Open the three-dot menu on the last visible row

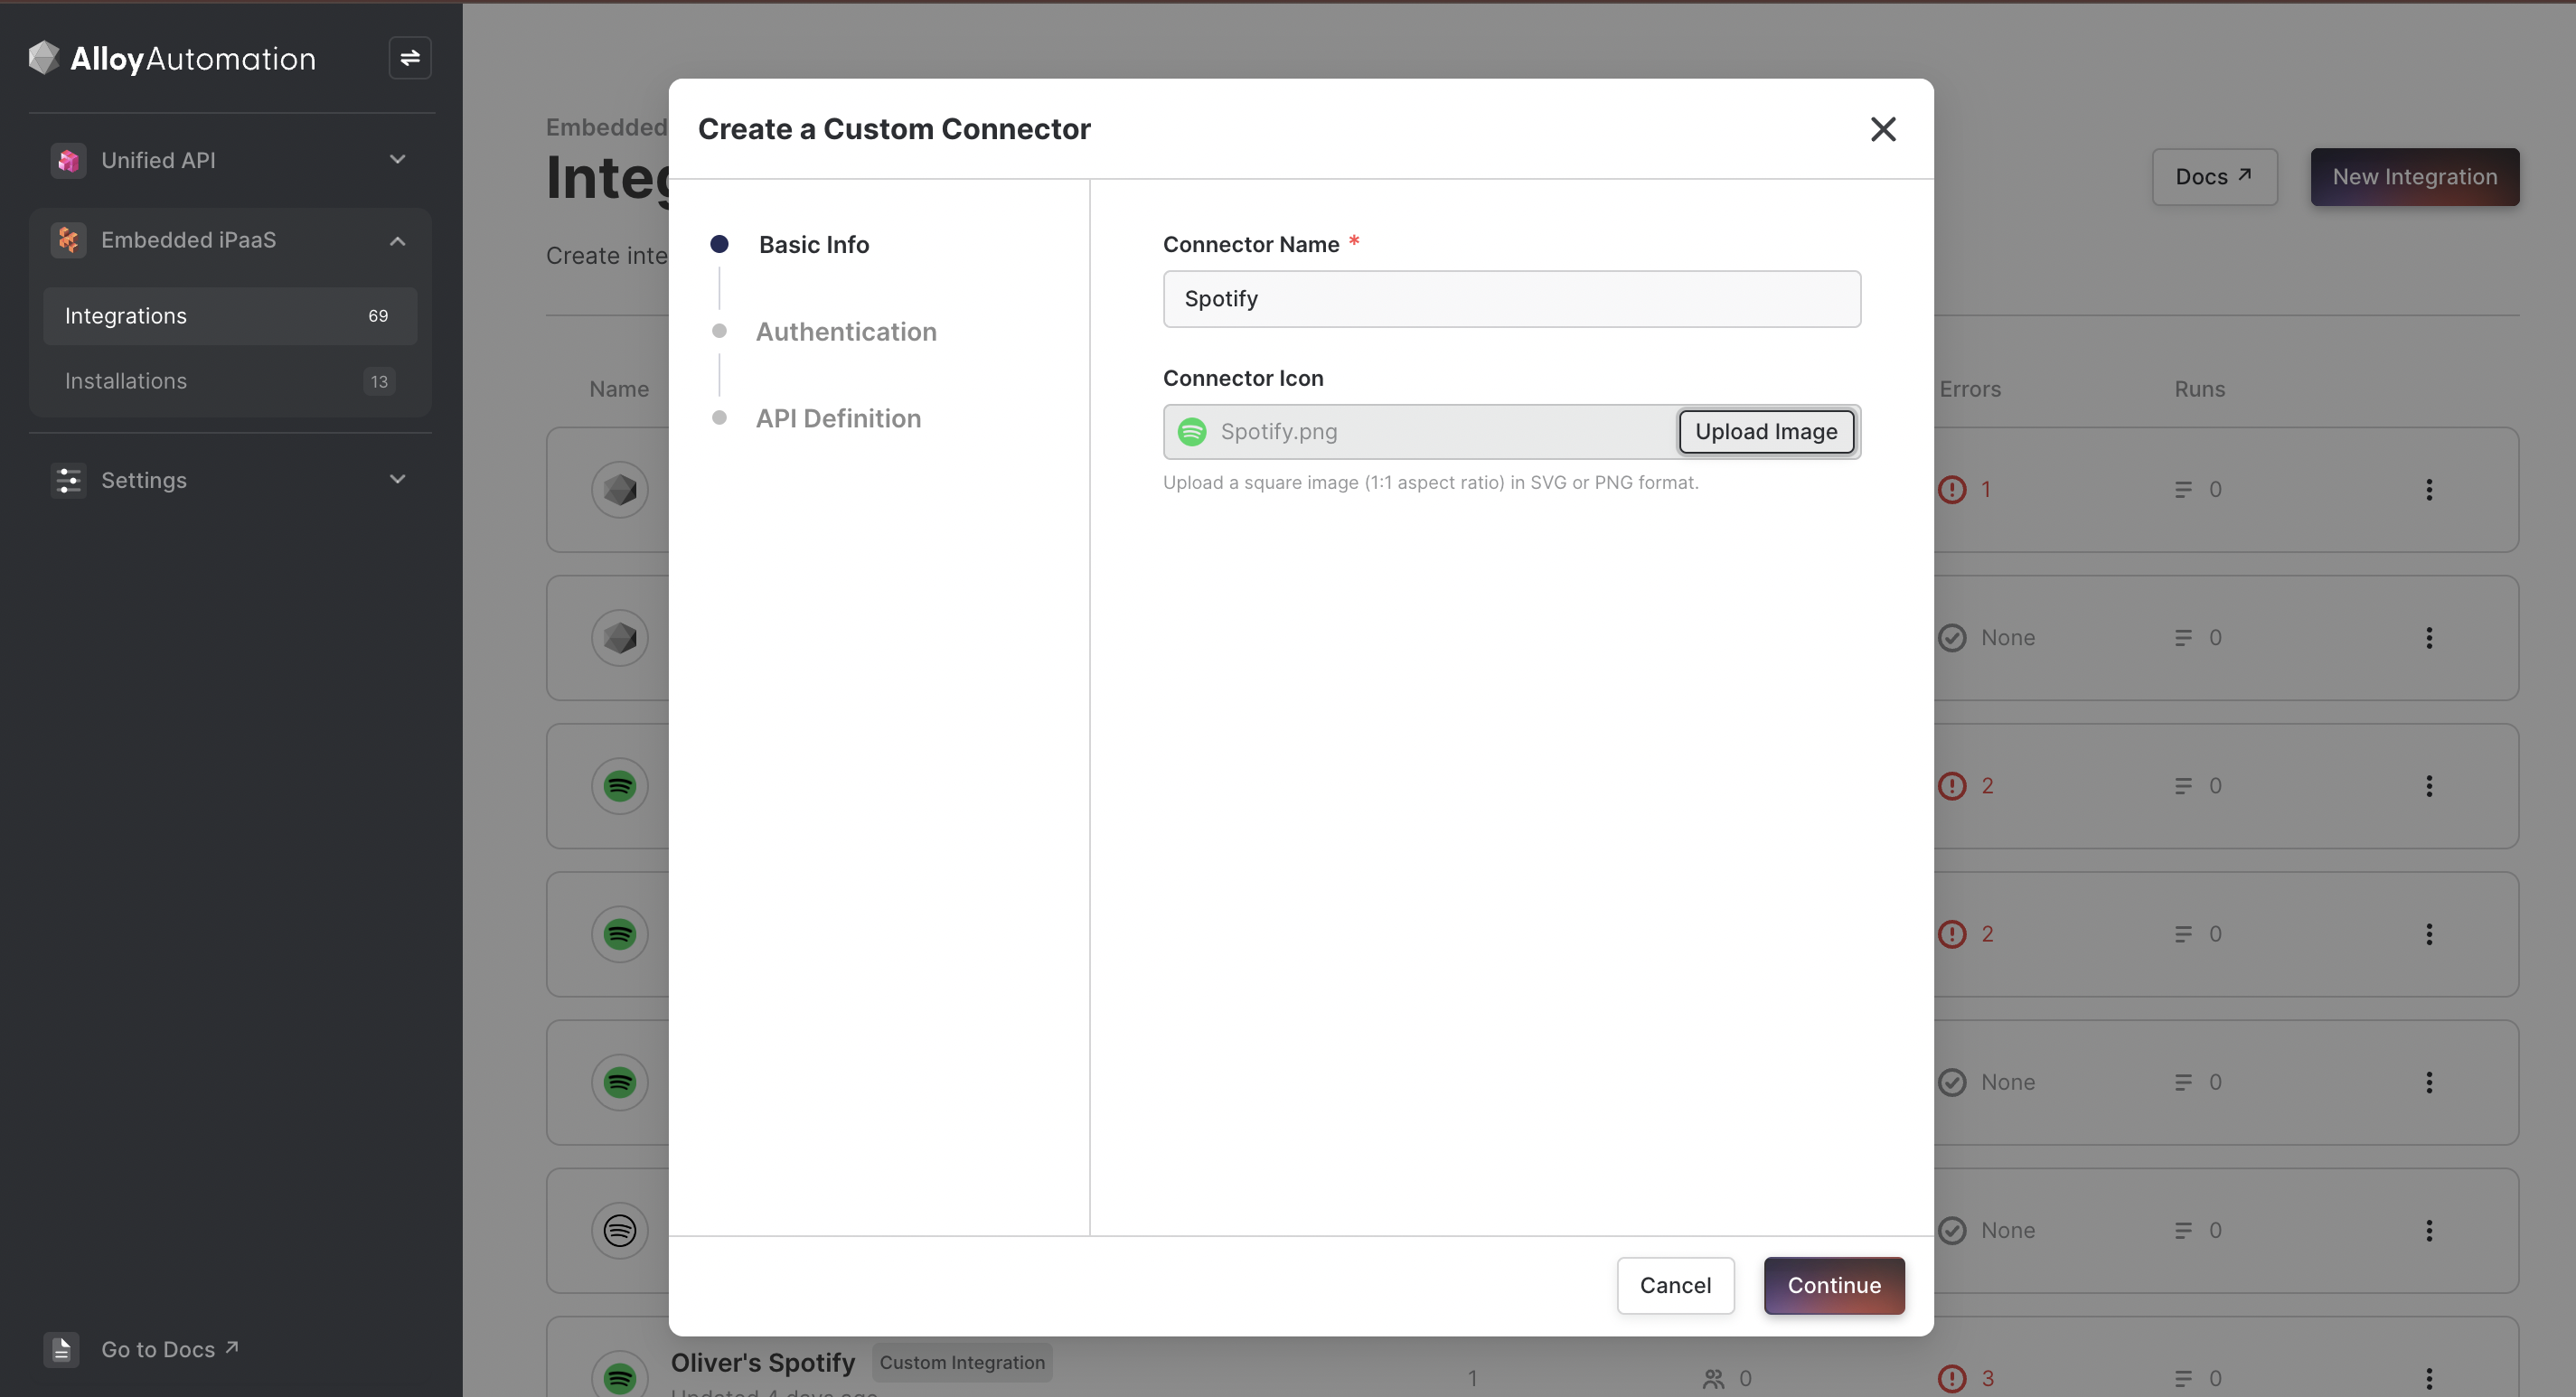point(2429,1378)
